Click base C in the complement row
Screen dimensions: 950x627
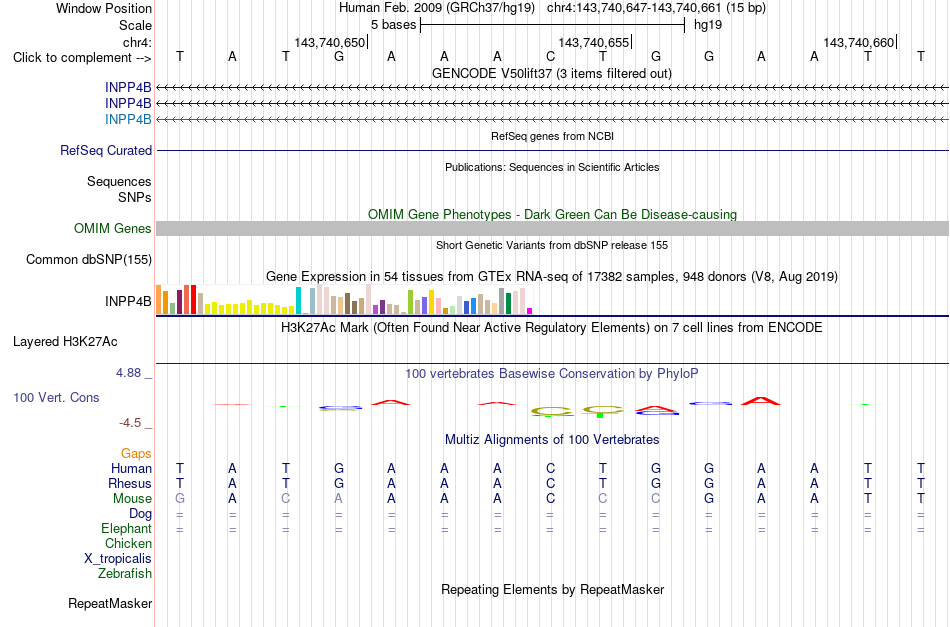tap(550, 57)
